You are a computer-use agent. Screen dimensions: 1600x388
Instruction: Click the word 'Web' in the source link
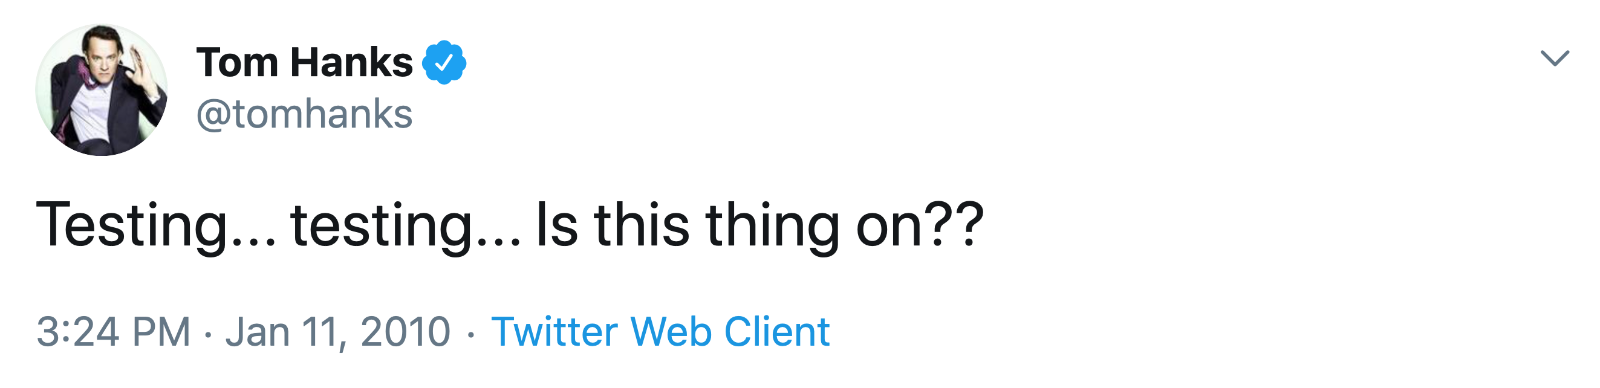(x=671, y=332)
